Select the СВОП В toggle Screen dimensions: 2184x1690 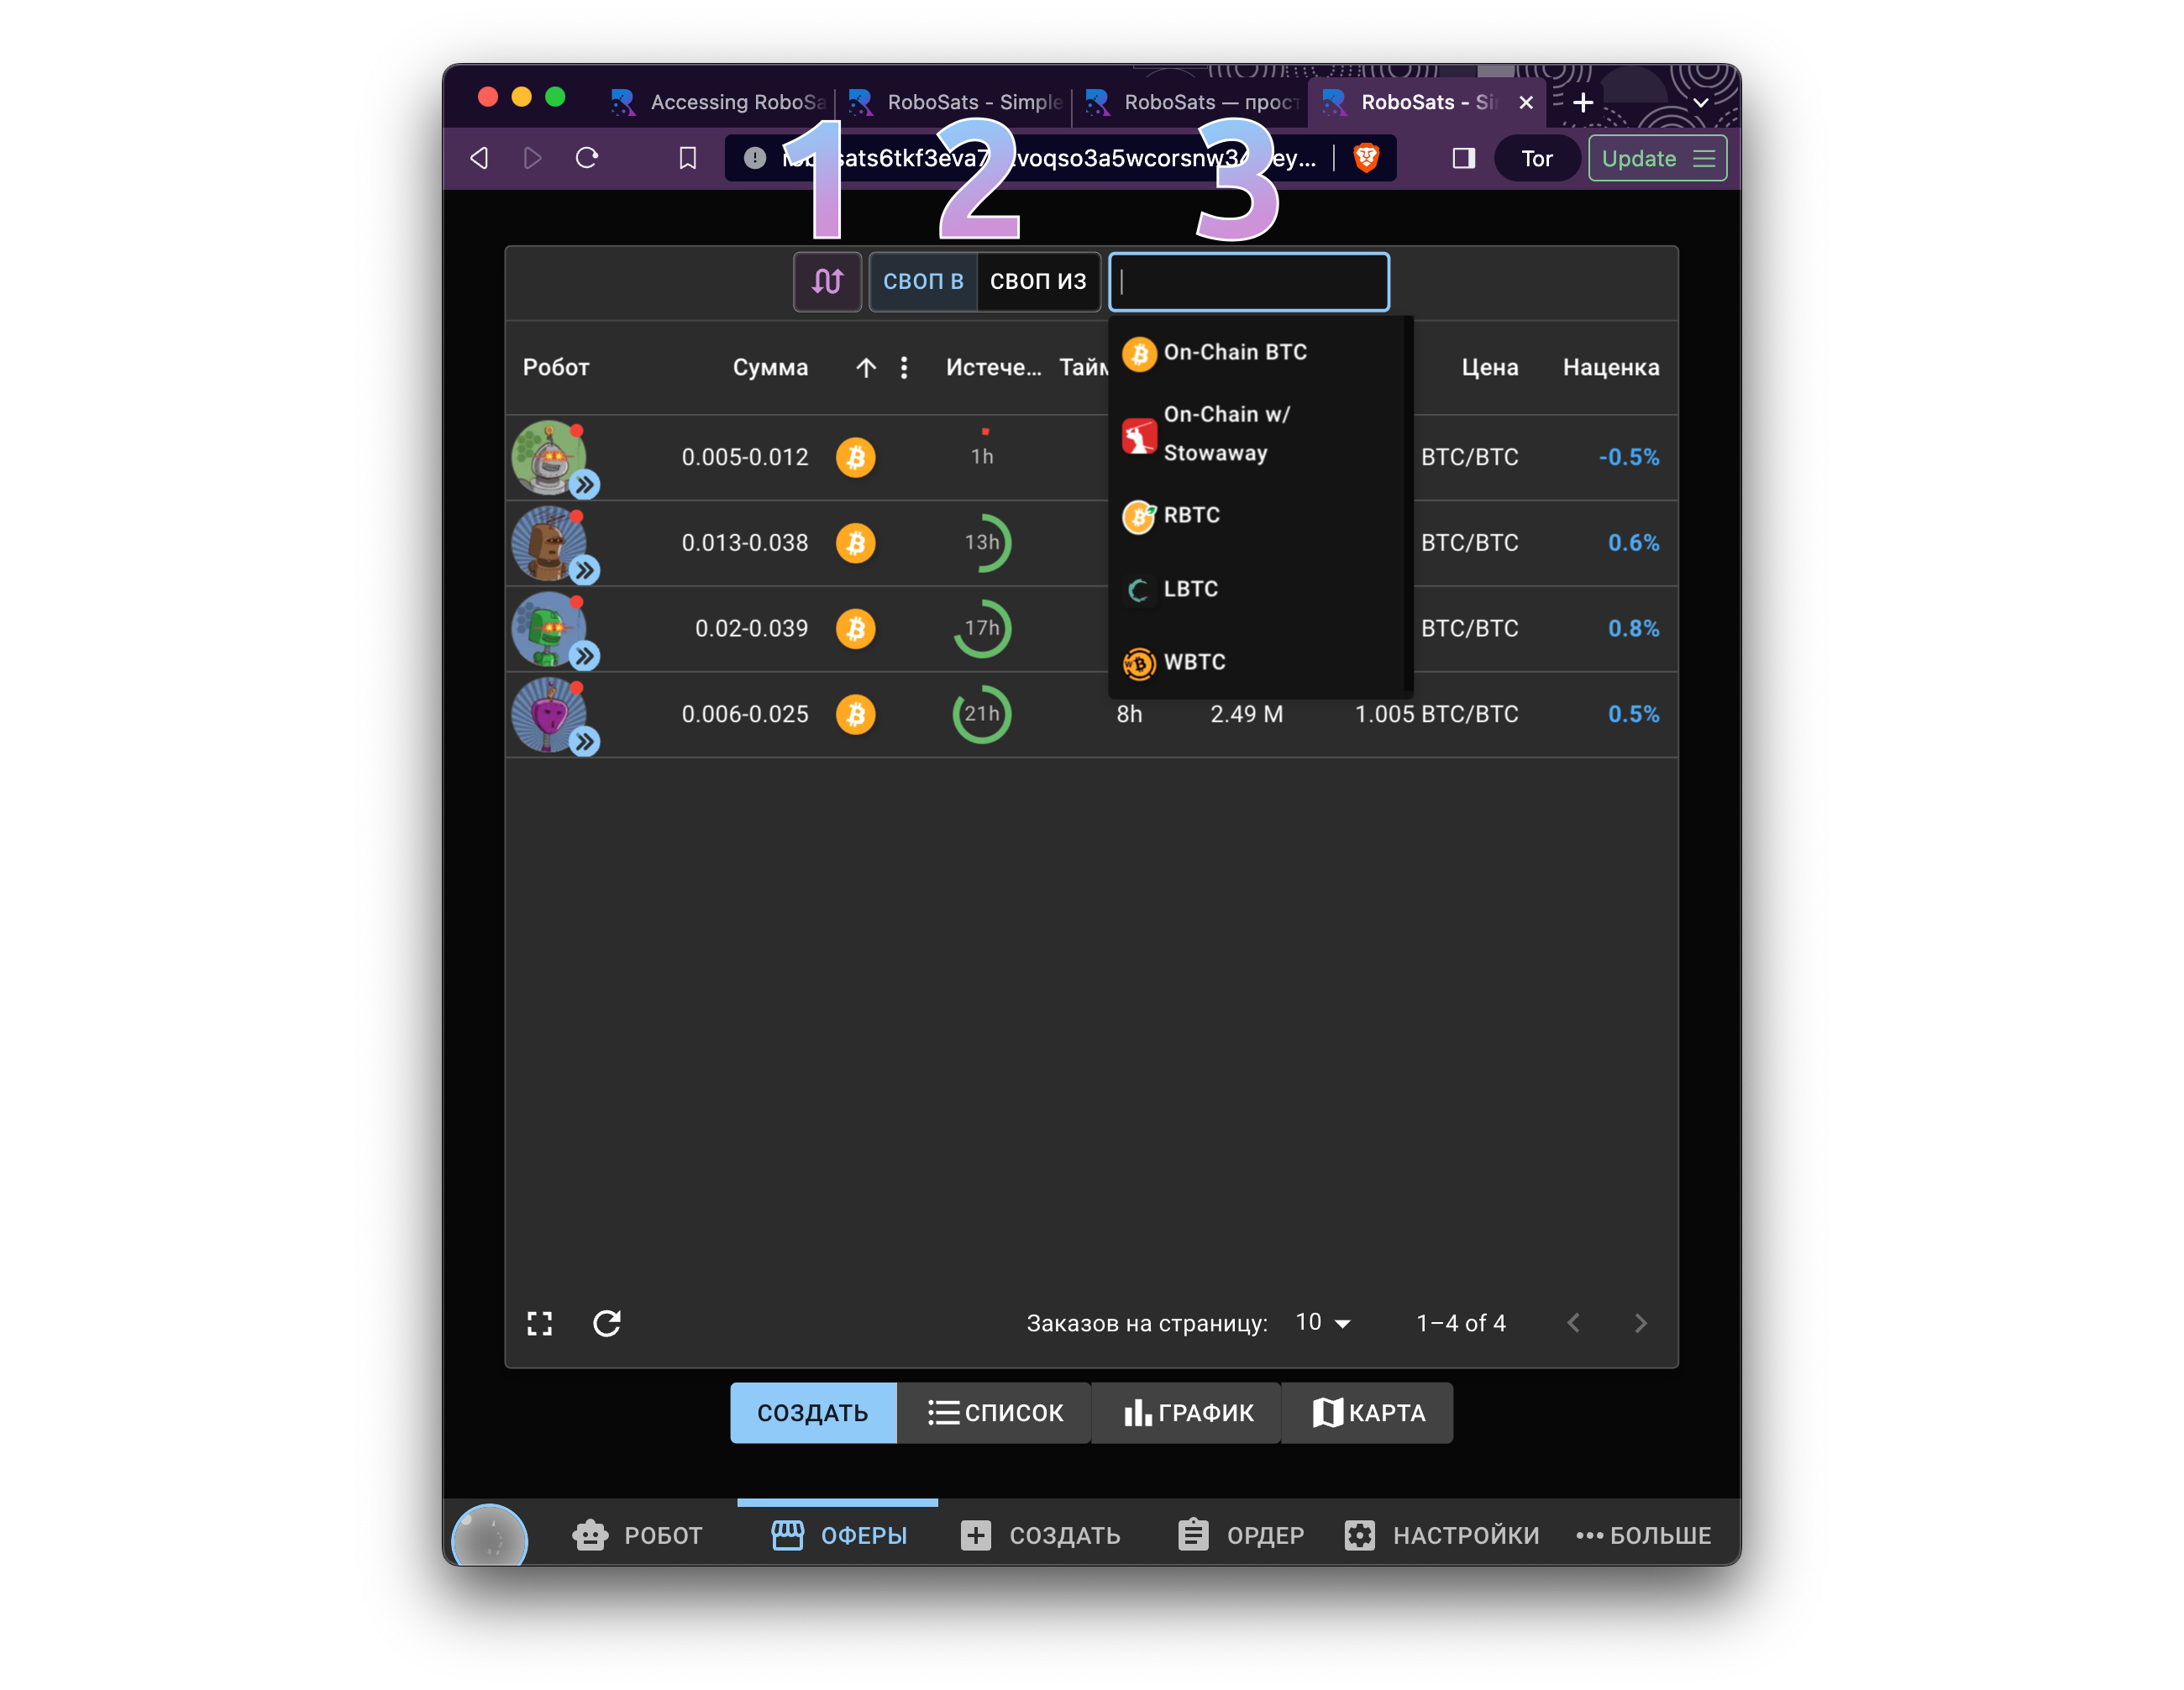coord(922,282)
